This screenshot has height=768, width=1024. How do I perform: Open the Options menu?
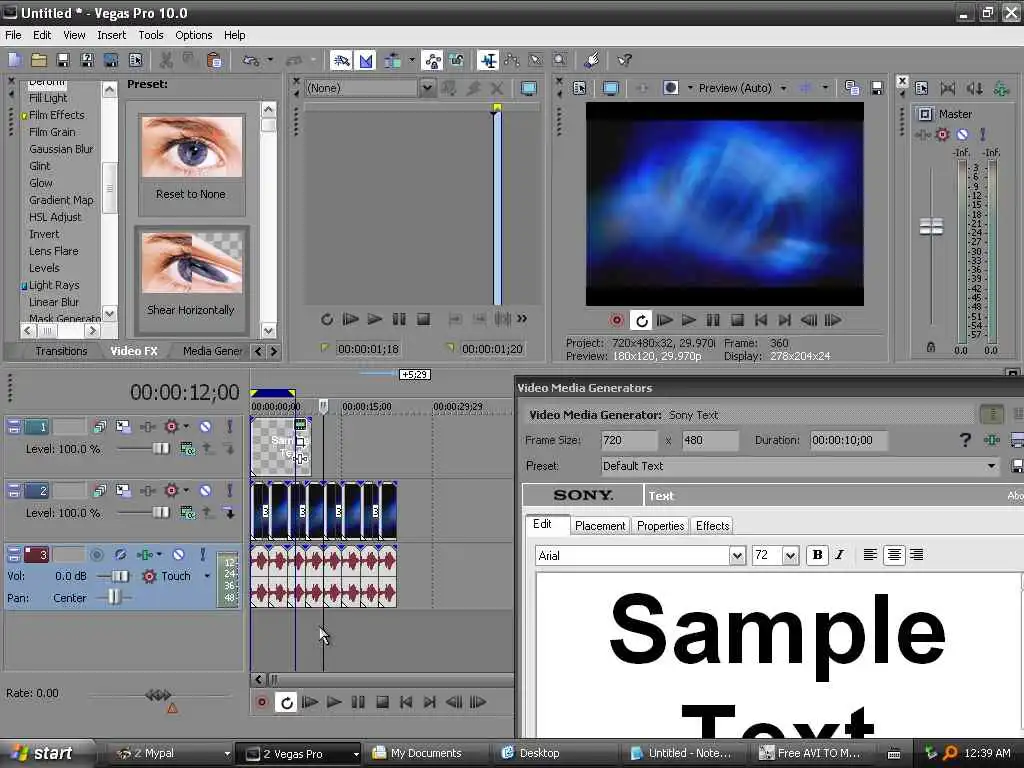tap(193, 35)
